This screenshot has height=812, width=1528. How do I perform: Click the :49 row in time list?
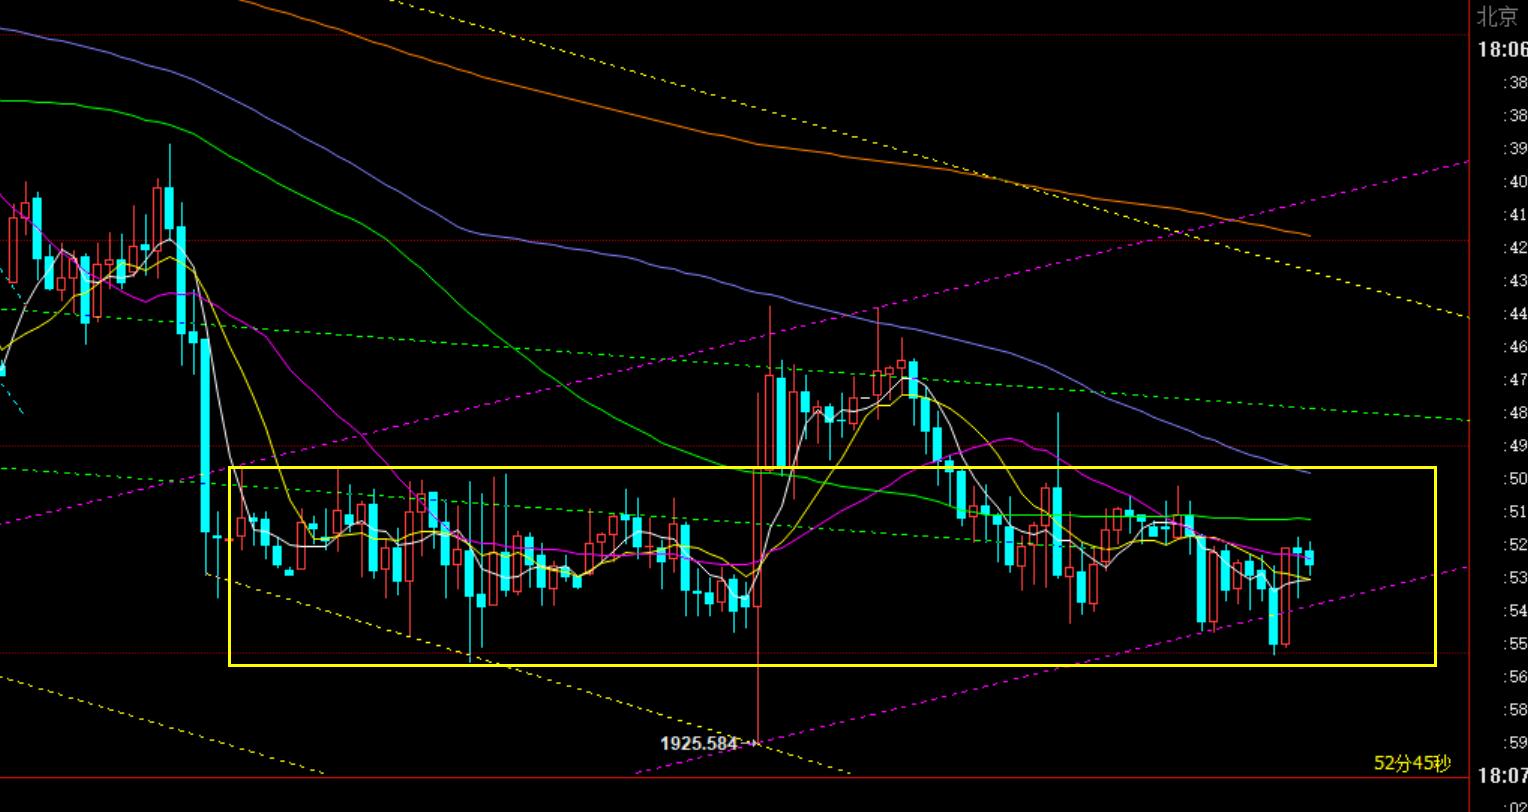click(x=1514, y=446)
